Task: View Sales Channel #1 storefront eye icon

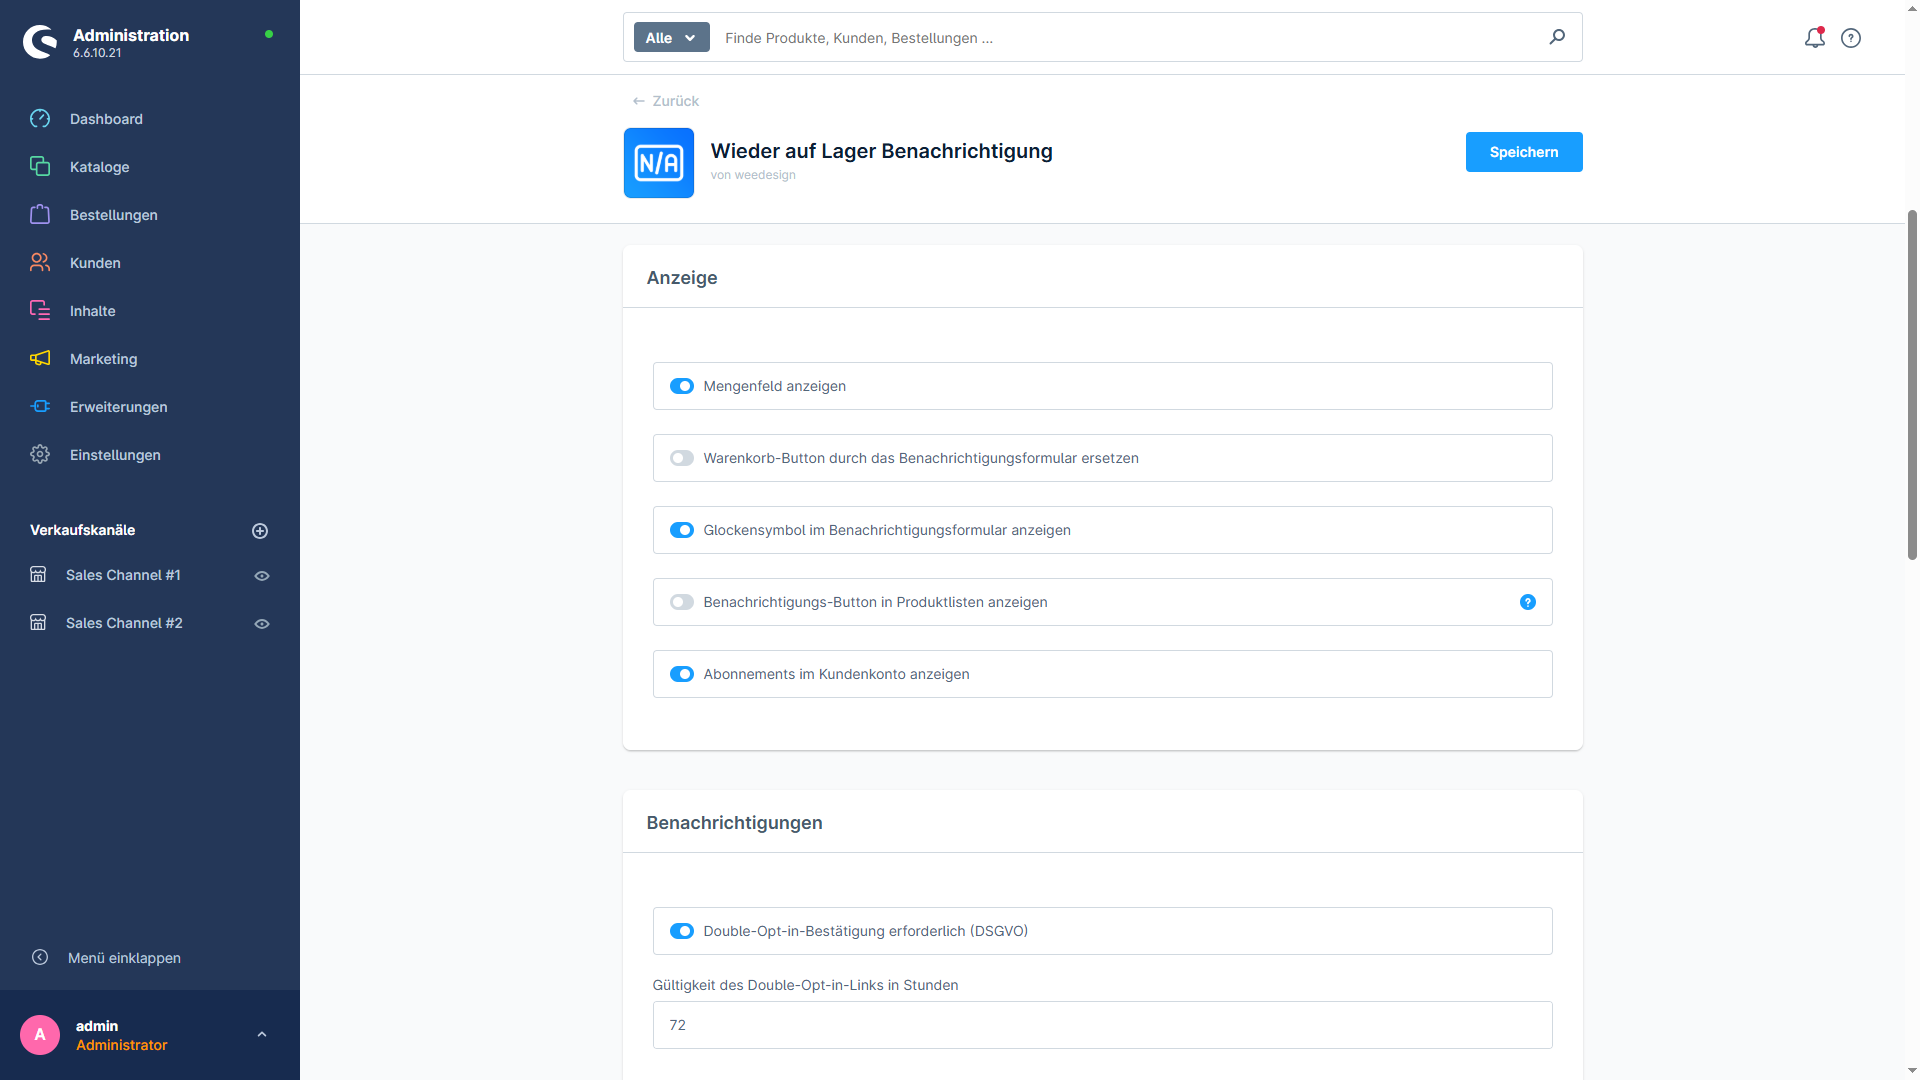Action: tap(262, 576)
